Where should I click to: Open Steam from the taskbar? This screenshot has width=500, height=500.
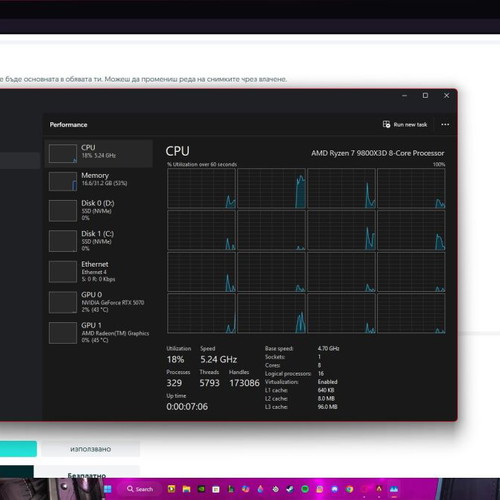point(290,489)
